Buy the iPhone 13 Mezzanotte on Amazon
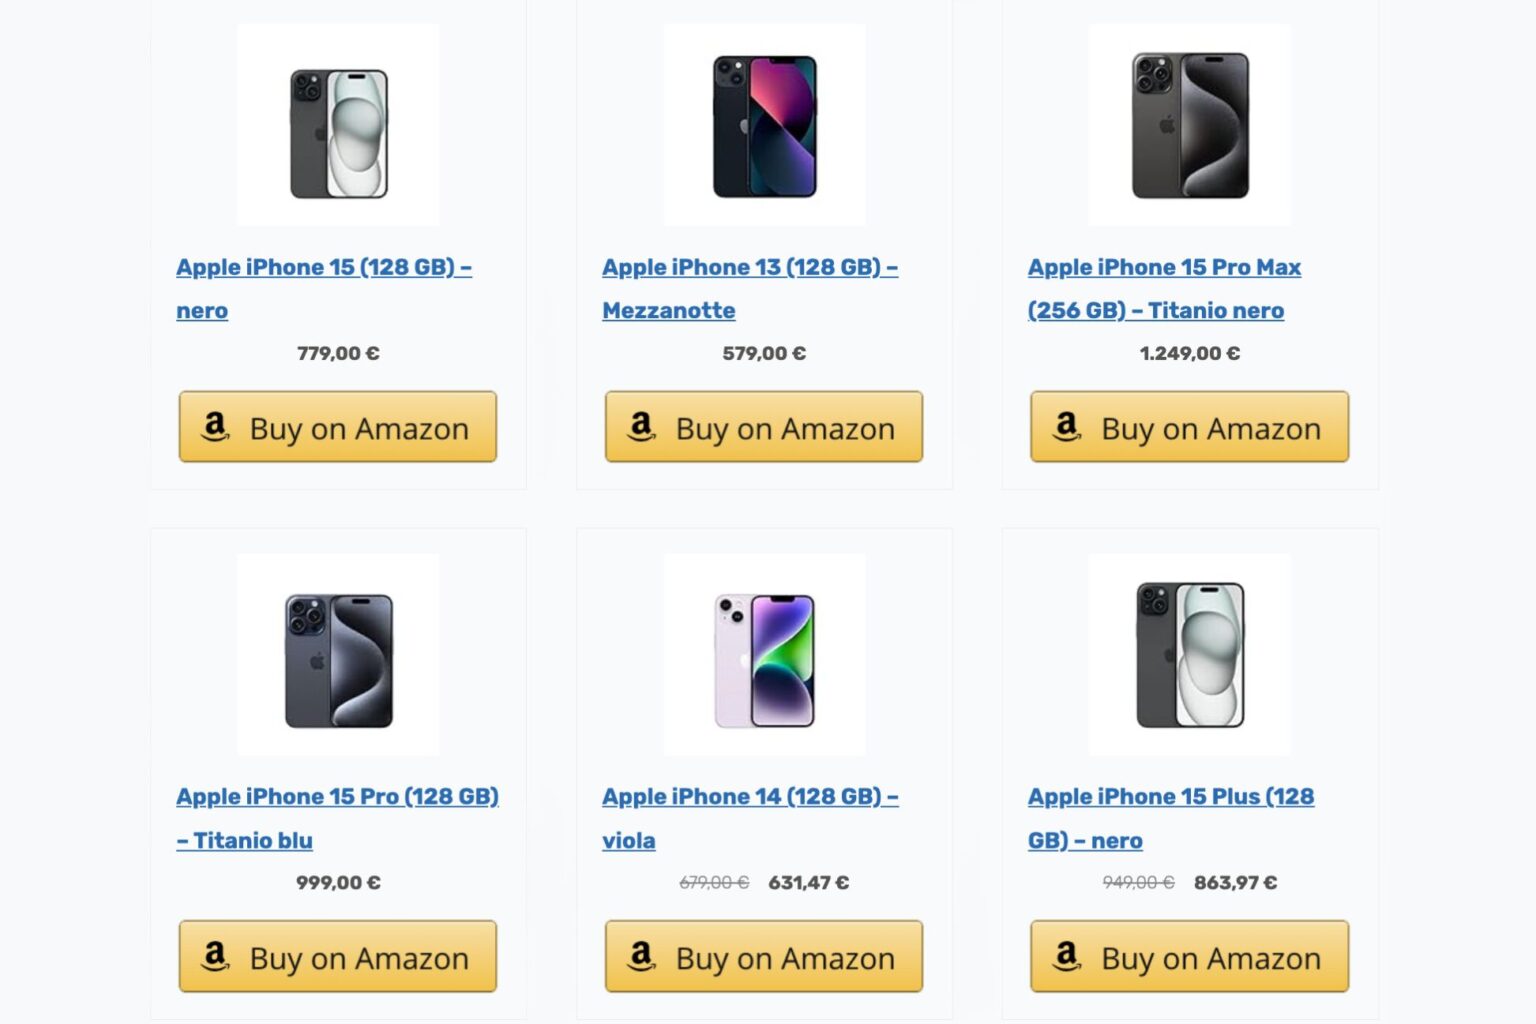The image size is (1536, 1024). (x=764, y=428)
